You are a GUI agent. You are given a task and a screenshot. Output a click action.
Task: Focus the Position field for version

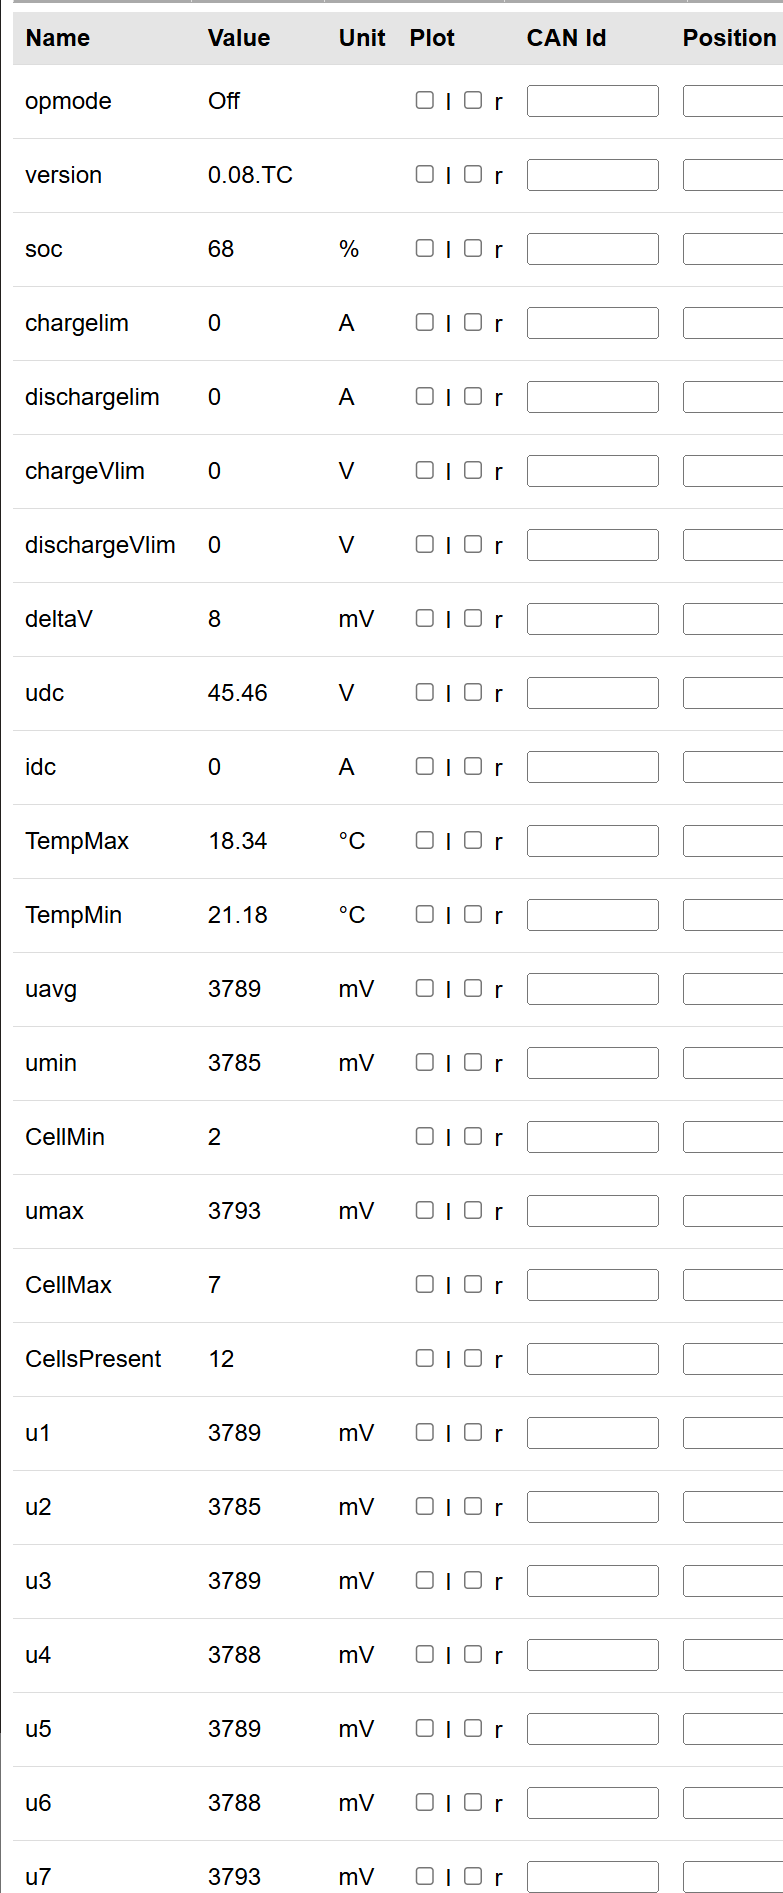click(x=733, y=175)
